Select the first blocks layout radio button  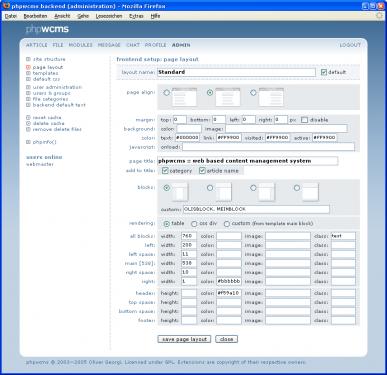point(166,188)
